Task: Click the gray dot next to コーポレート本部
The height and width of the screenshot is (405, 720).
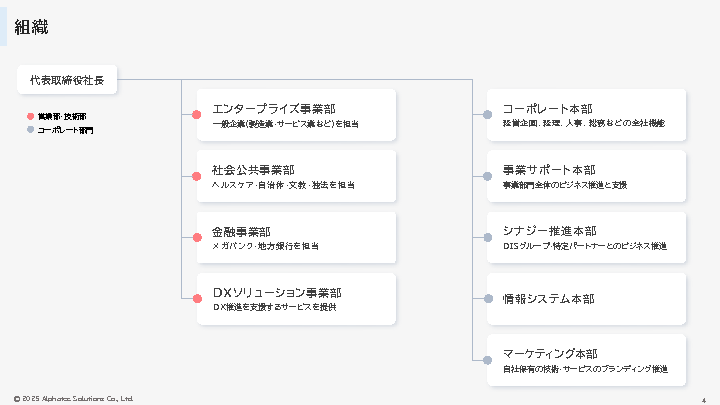Action: [x=487, y=115]
